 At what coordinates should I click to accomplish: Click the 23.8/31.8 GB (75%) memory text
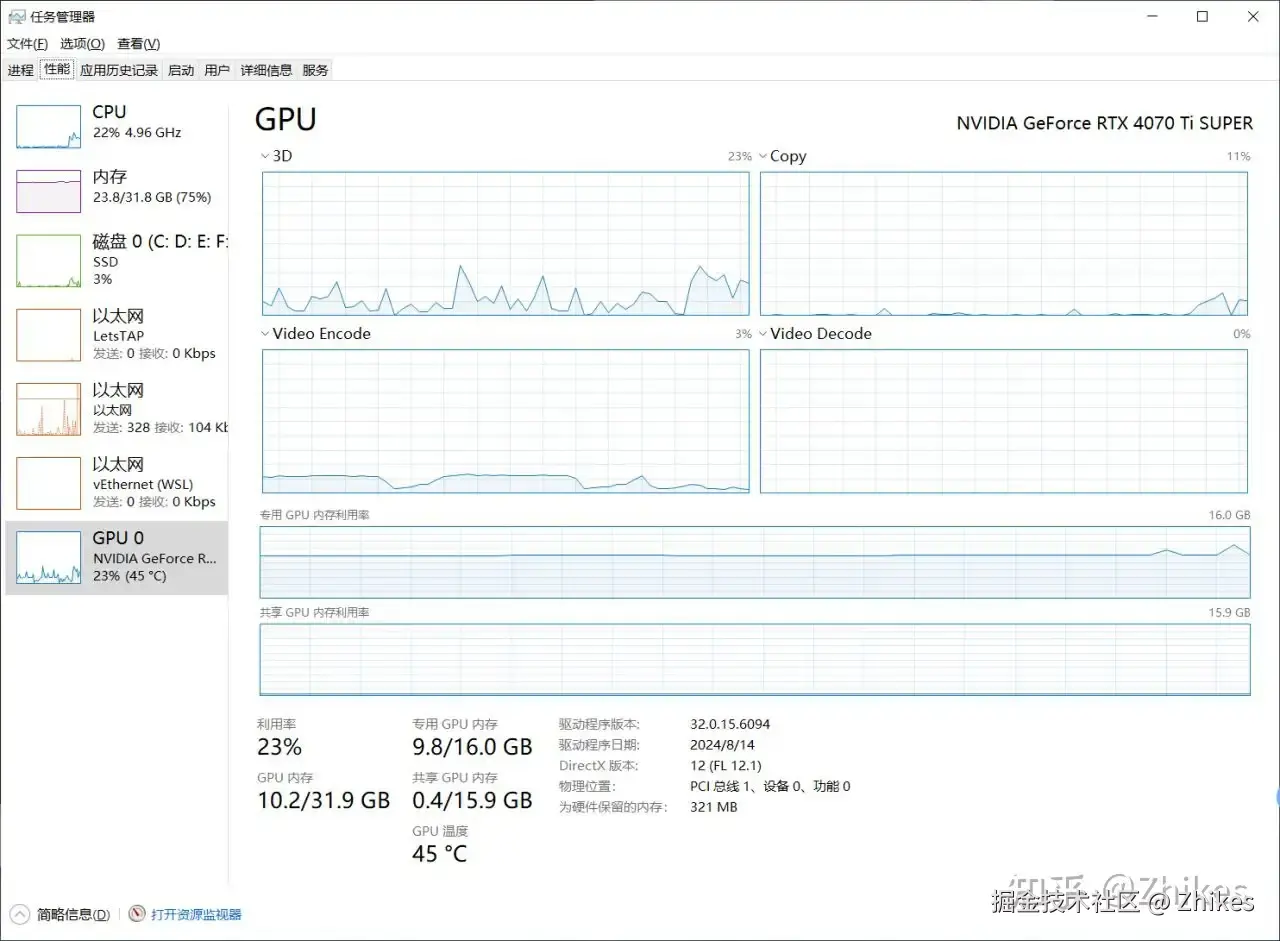tap(152, 198)
